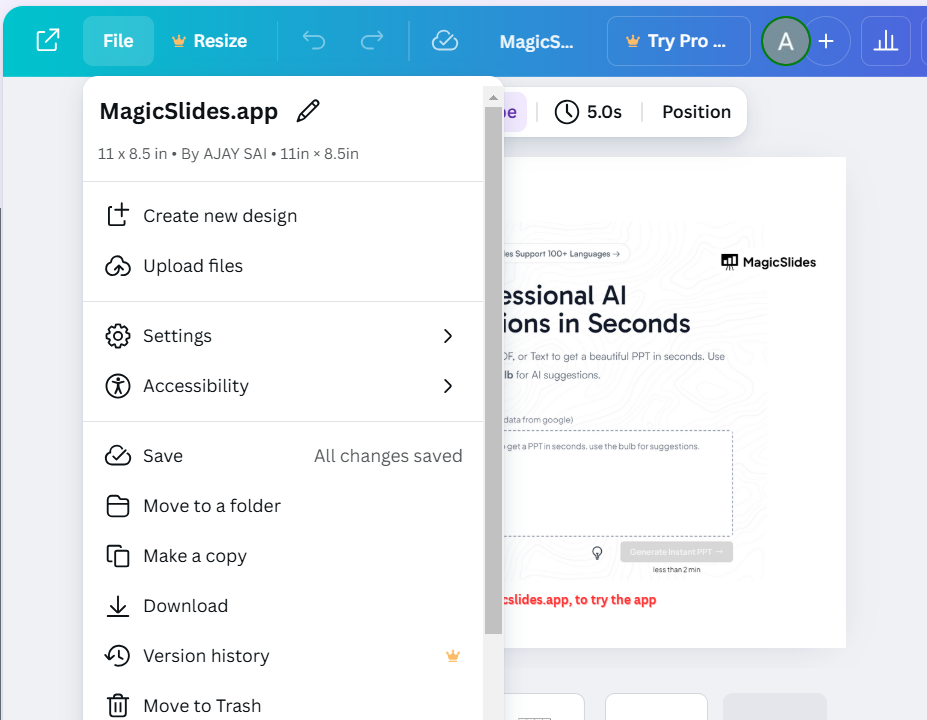Open the Position panel
This screenshot has height=720, width=927.
[696, 112]
